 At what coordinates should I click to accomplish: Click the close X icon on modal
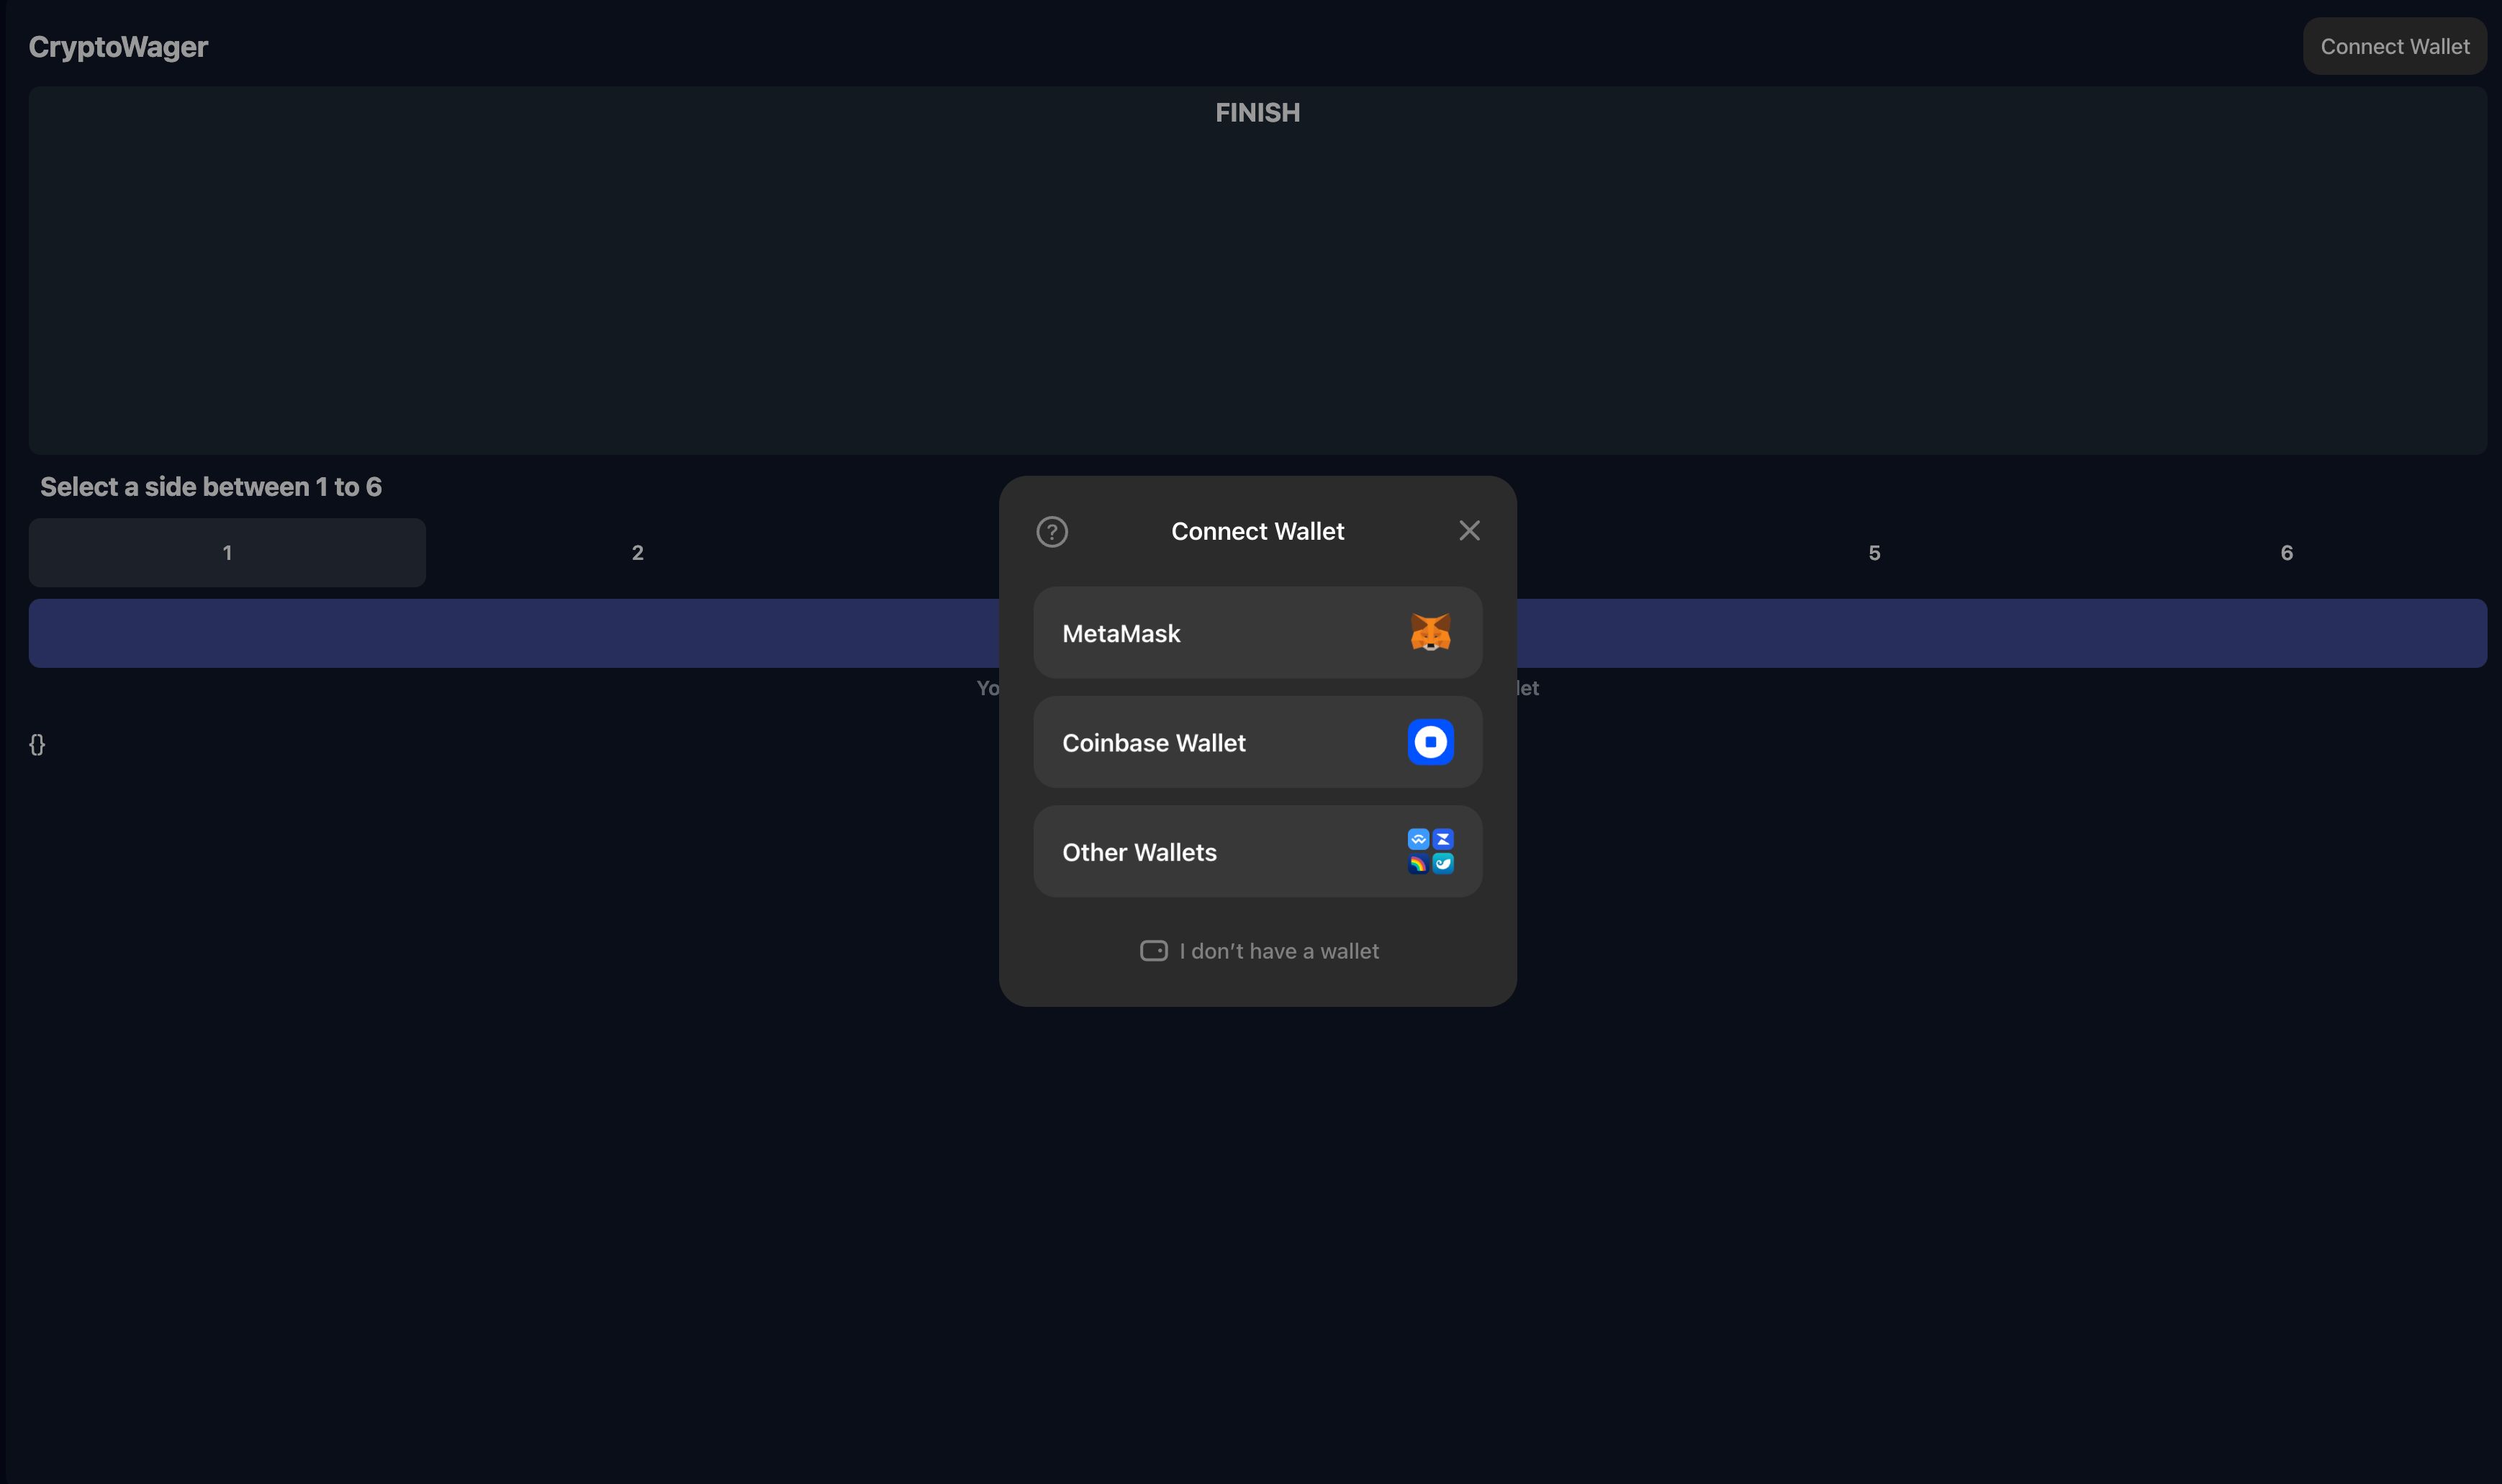point(1468,530)
